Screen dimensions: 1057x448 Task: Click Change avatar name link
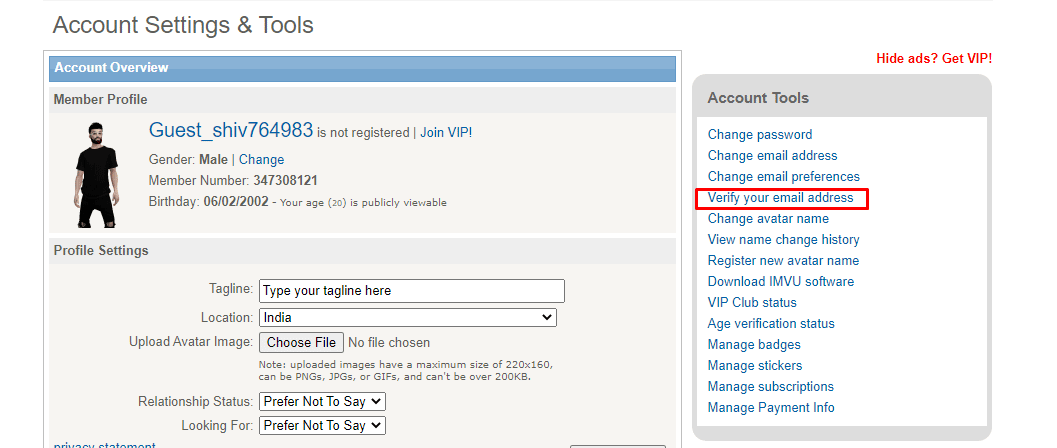(768, 219)
